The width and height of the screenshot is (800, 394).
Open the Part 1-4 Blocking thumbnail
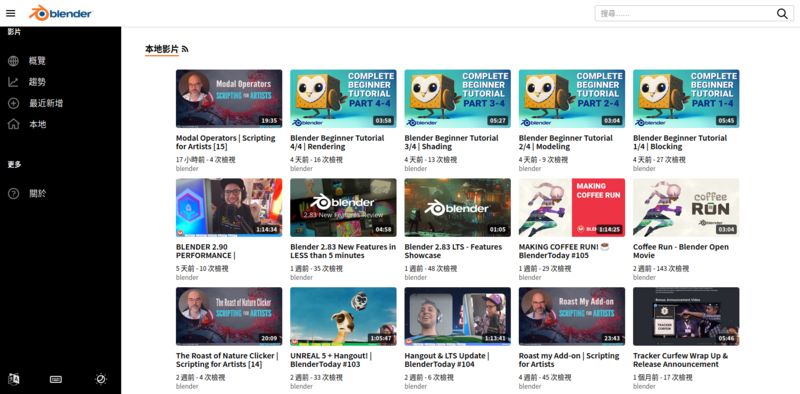[686, 98]
